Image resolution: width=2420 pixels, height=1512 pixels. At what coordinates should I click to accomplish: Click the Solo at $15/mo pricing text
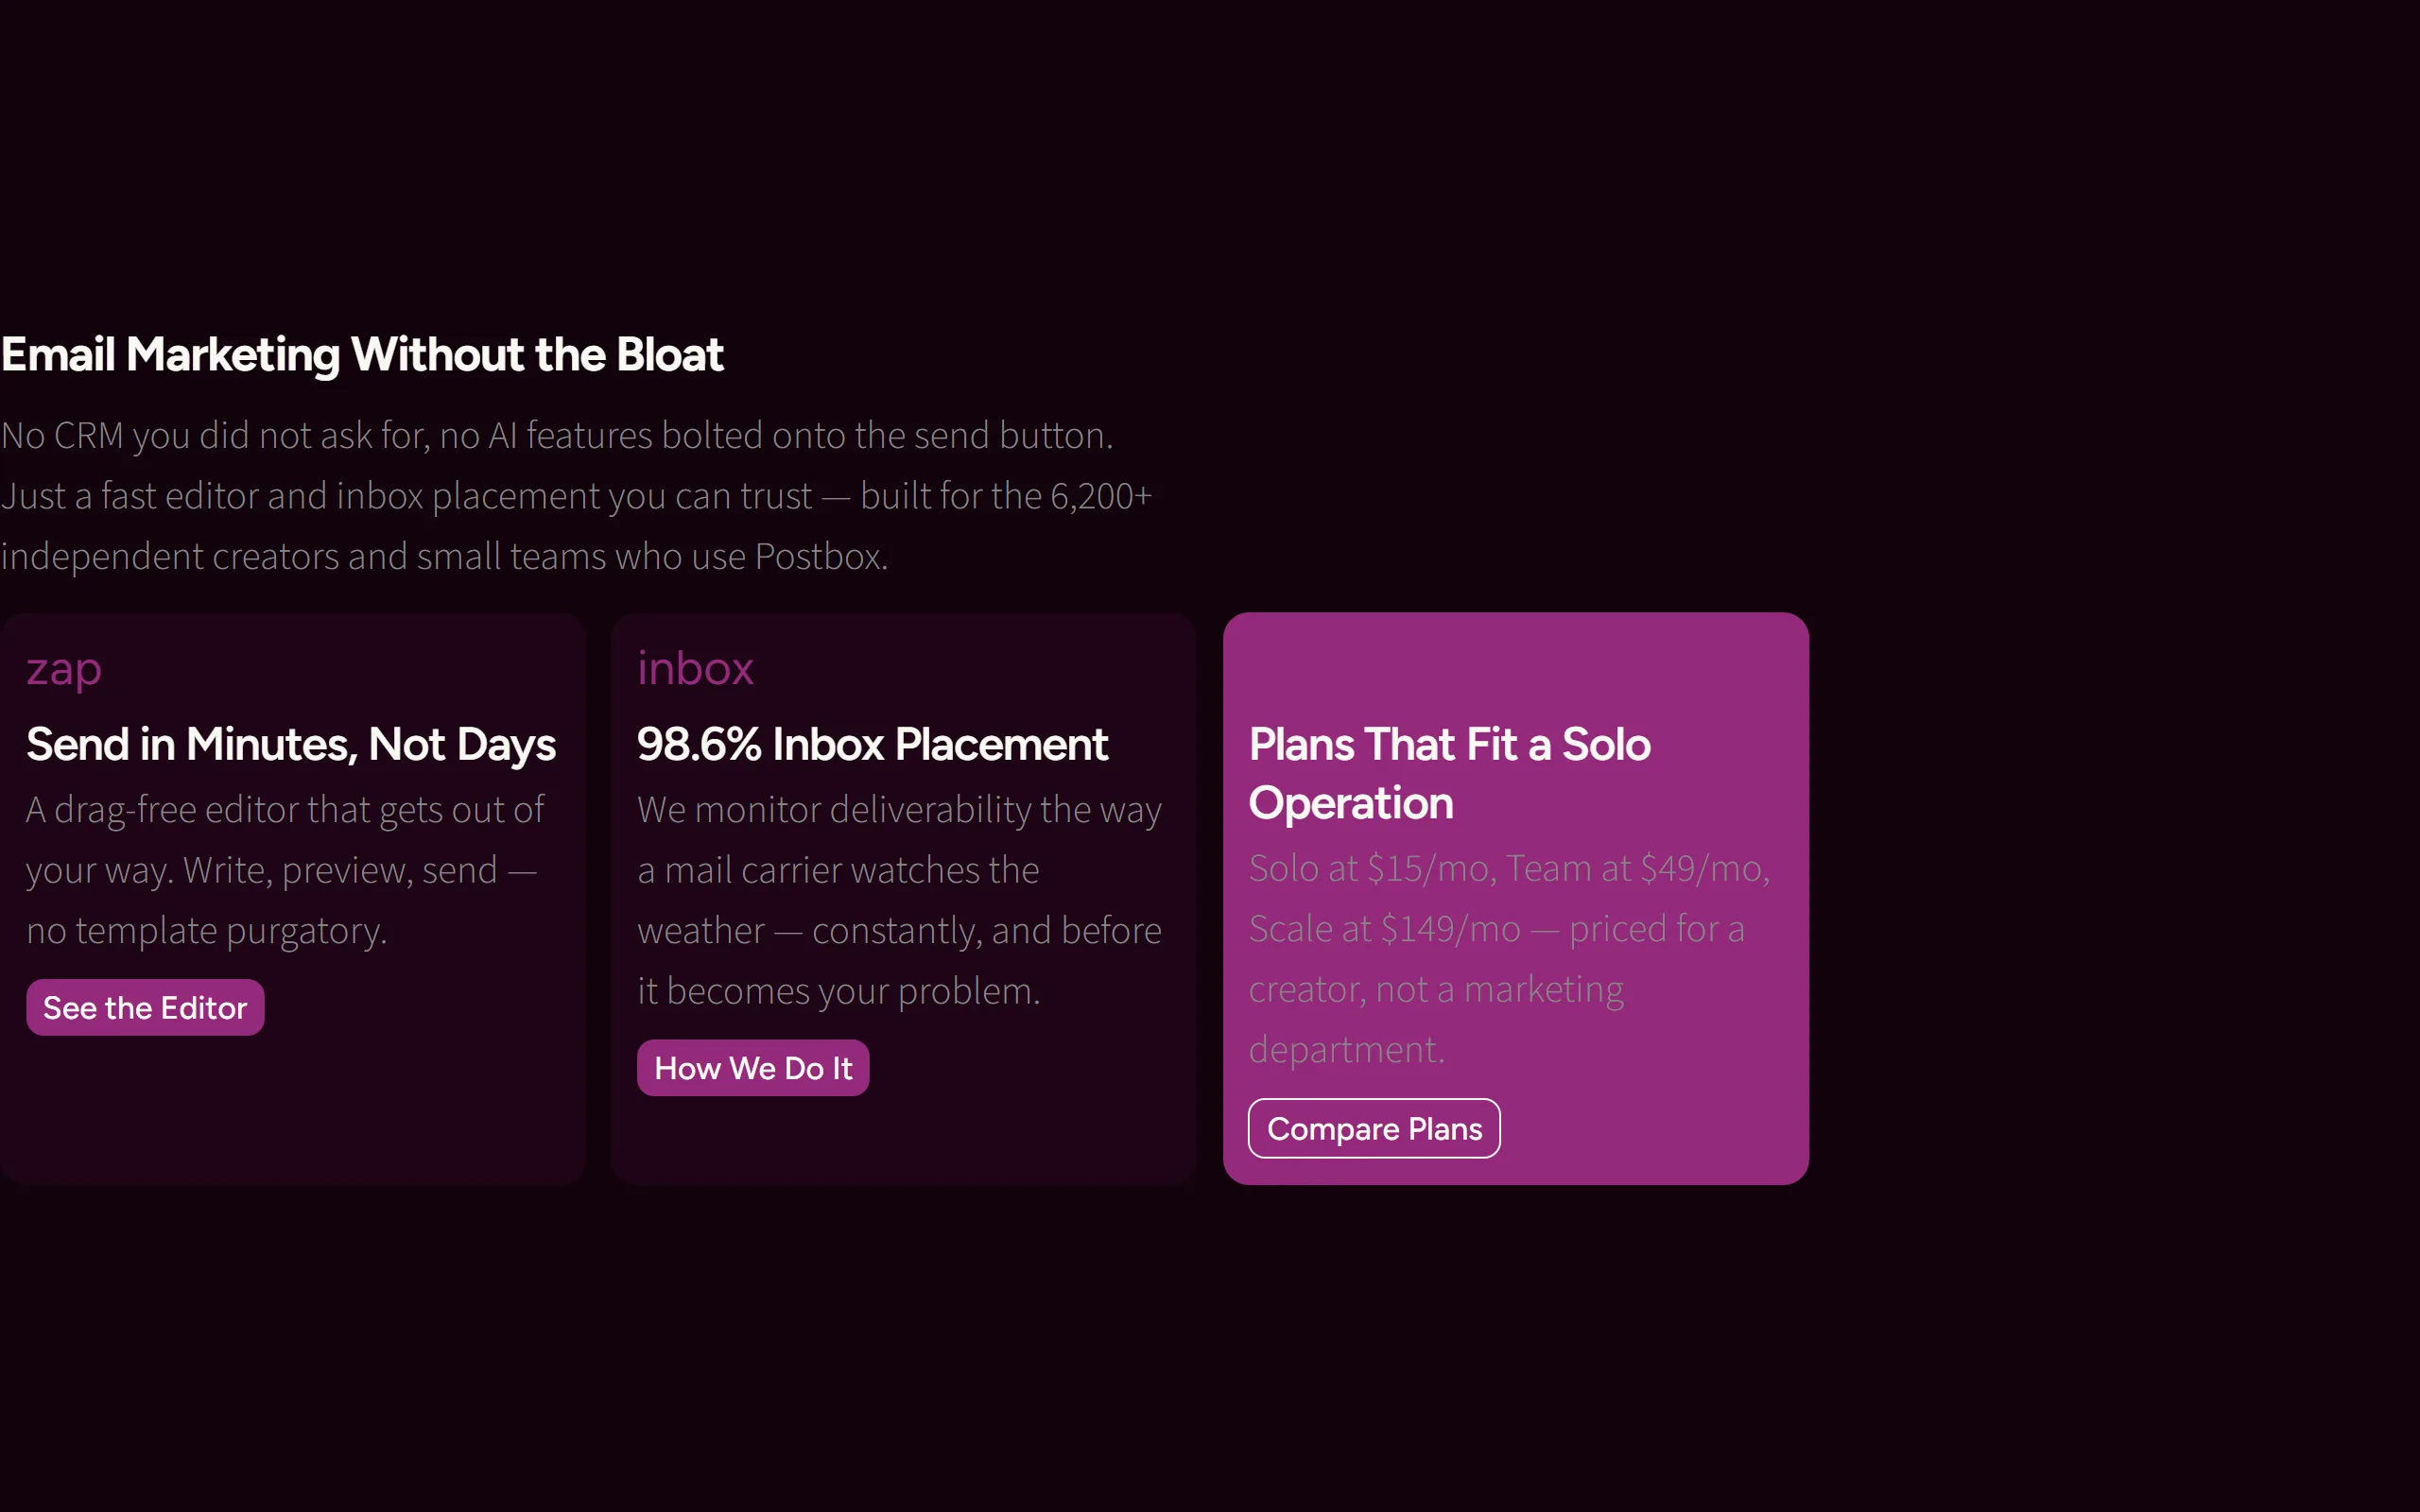pos(1372,868)
